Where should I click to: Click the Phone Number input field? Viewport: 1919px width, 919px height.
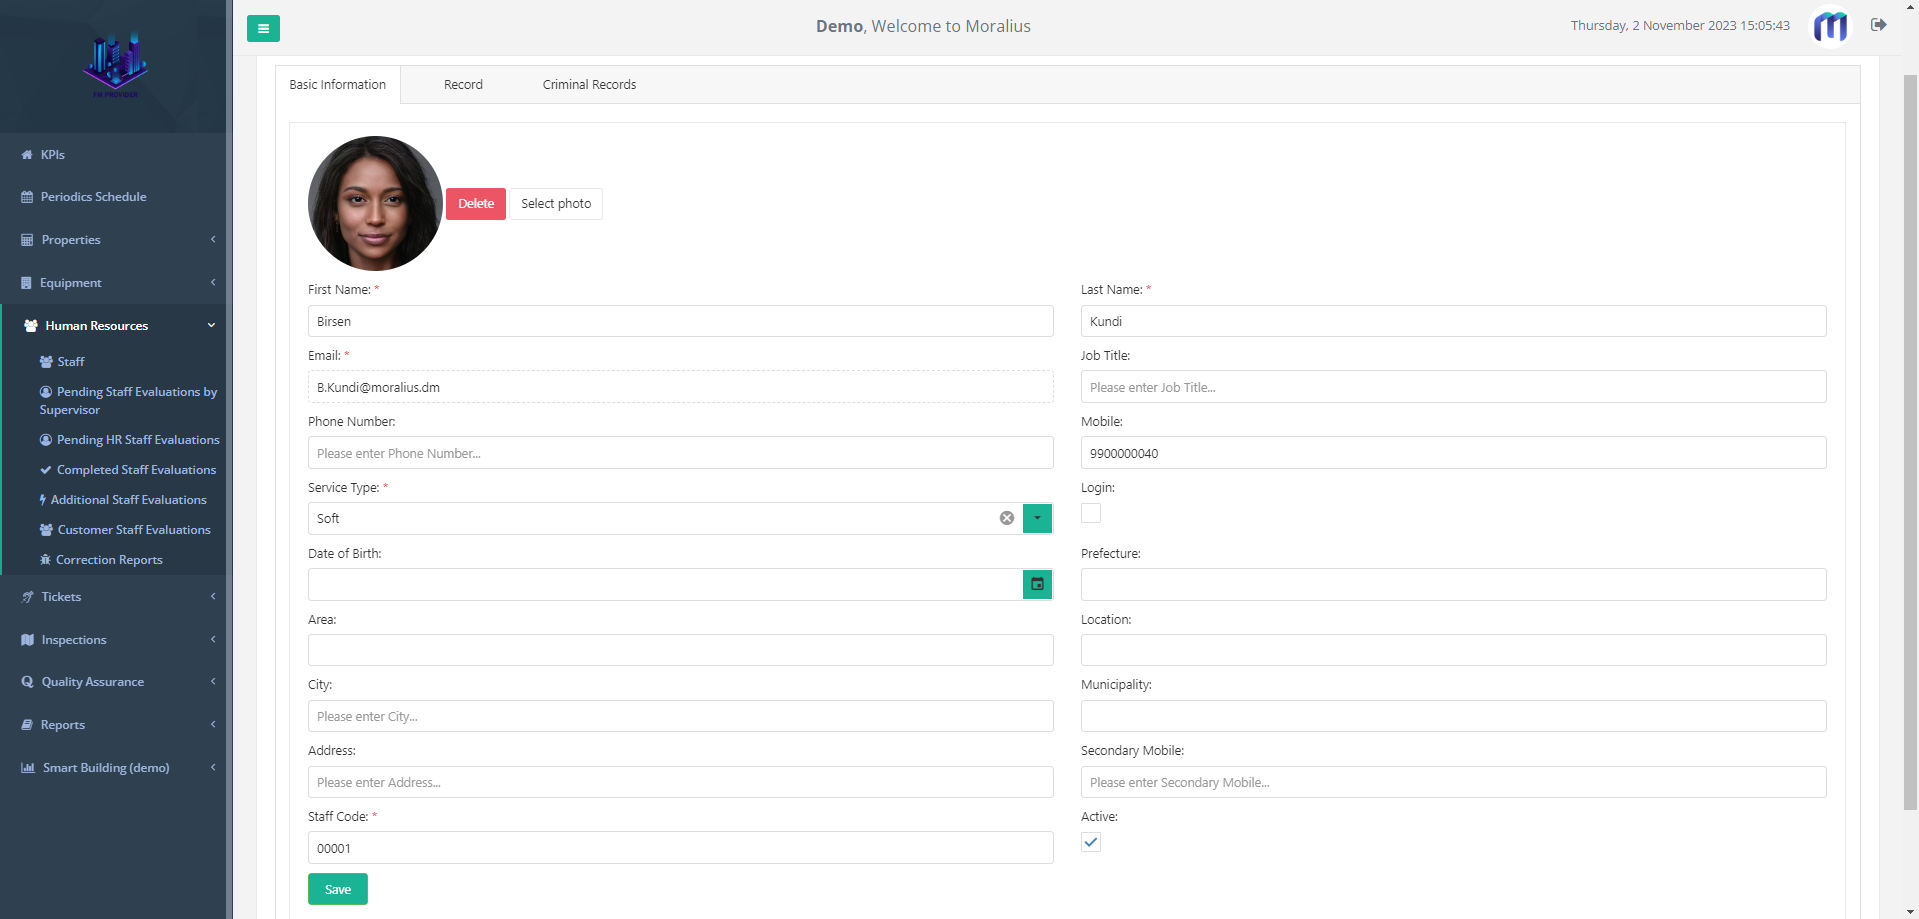680,453
